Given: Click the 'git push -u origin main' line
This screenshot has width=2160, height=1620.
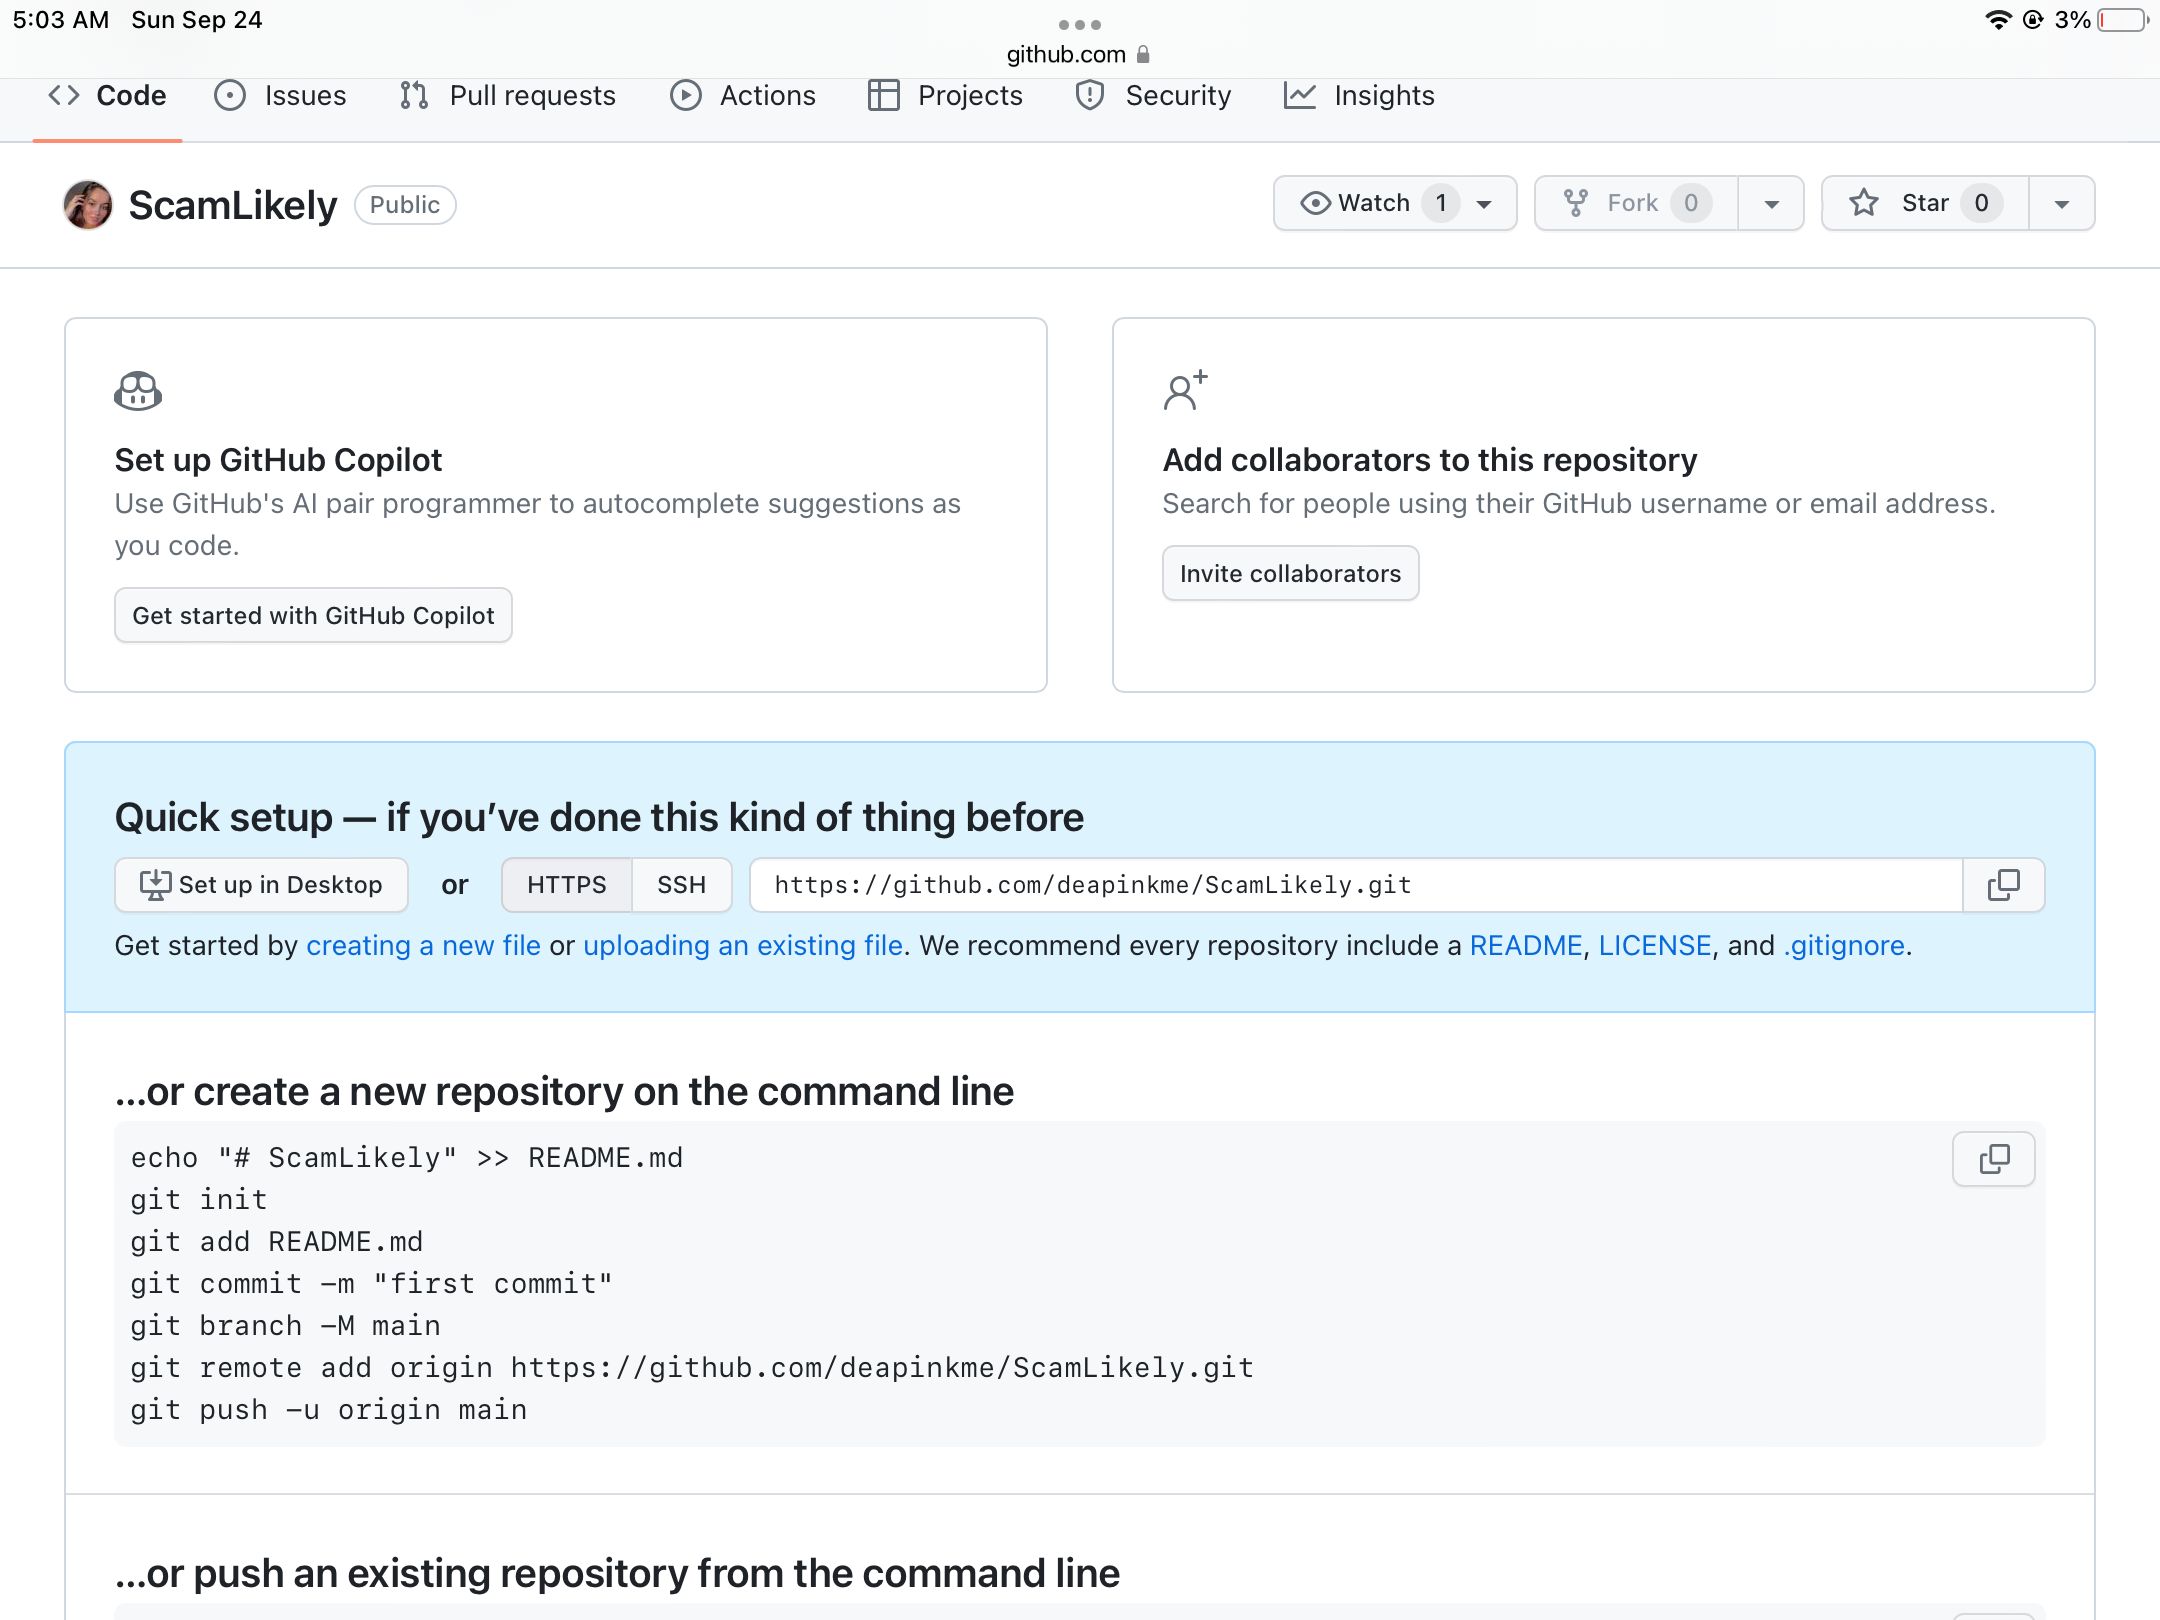Looking at the screenshot, I should [329, 1410].
